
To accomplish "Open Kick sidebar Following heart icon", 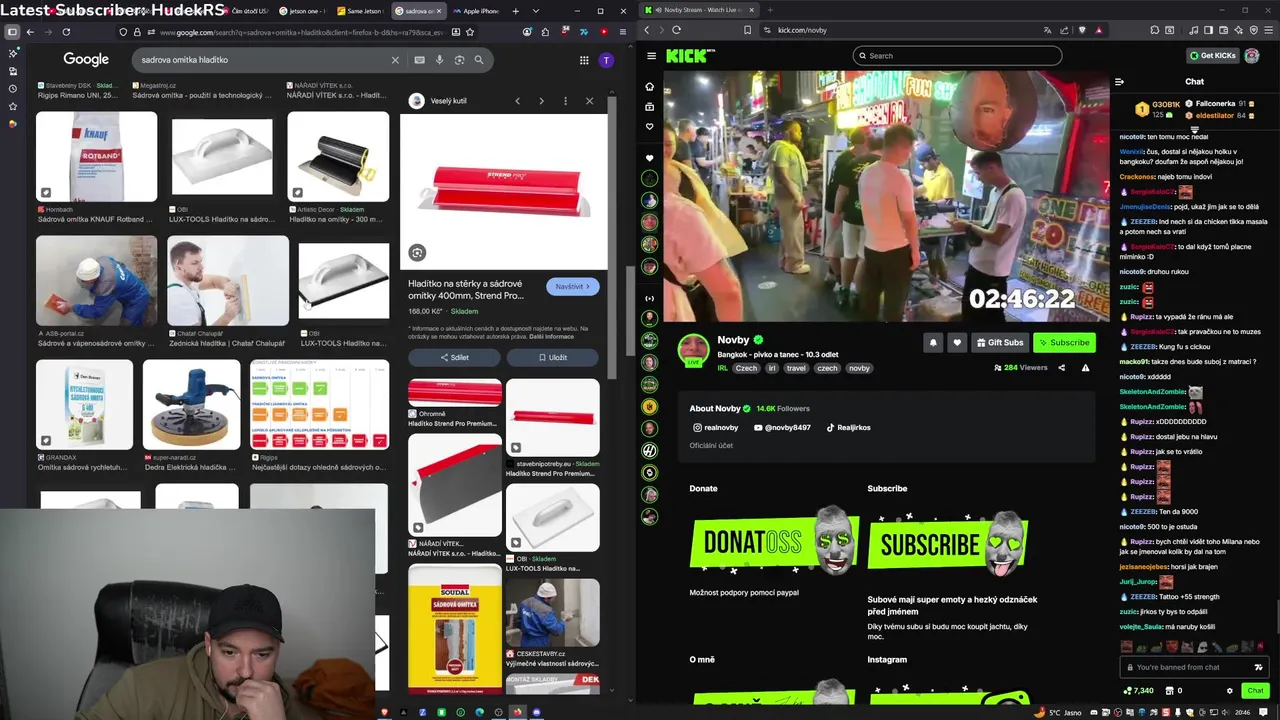I will [650, 126].
